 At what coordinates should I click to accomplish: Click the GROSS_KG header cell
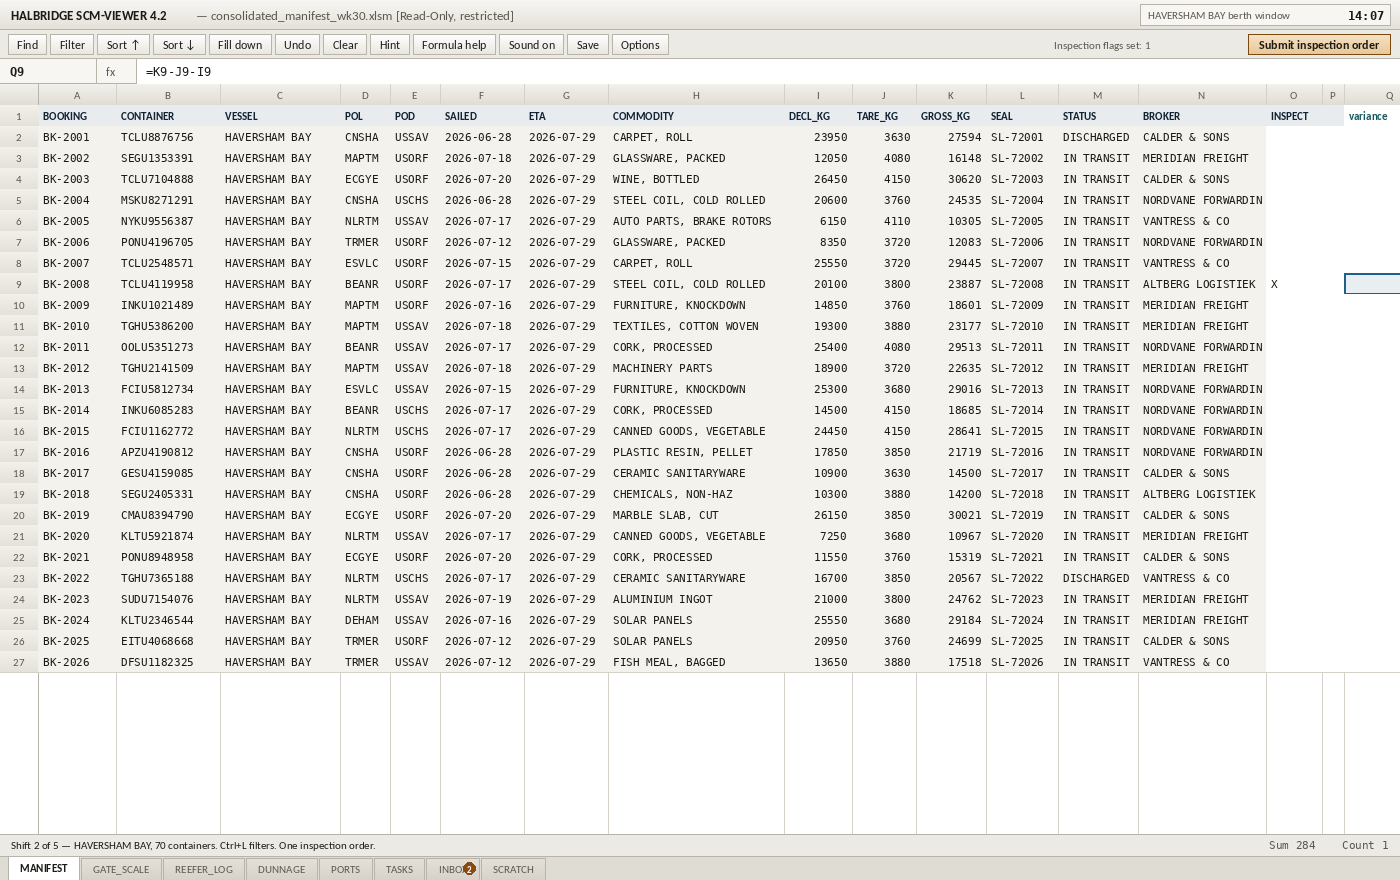[x=950, y=116]
